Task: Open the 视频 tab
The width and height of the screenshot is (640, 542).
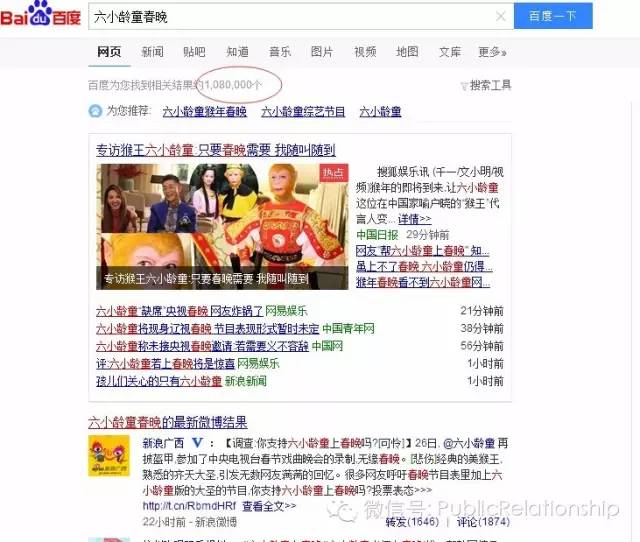Action: coord(364,52)
